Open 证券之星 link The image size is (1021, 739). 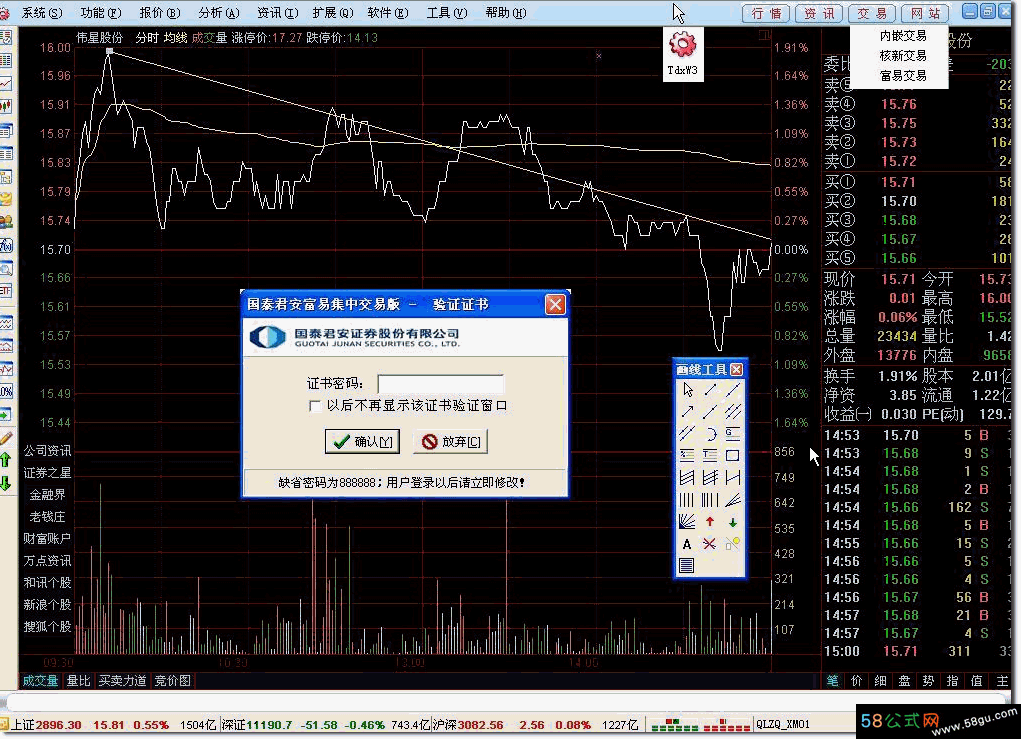point(47,473)
